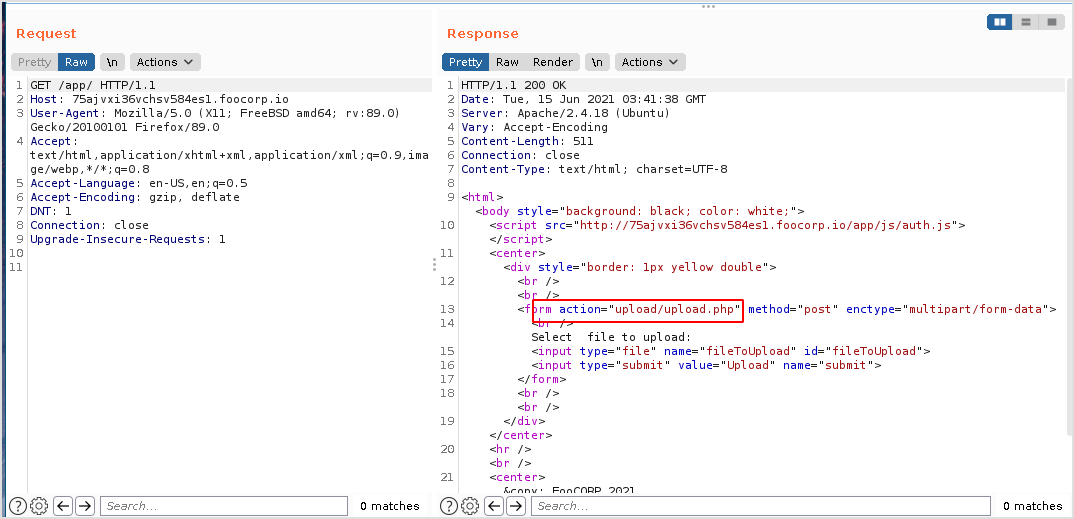This screenshot has height=519, width=1074.
Task: Click the multipart/form-data enctype value
Action: pos(975,309)
